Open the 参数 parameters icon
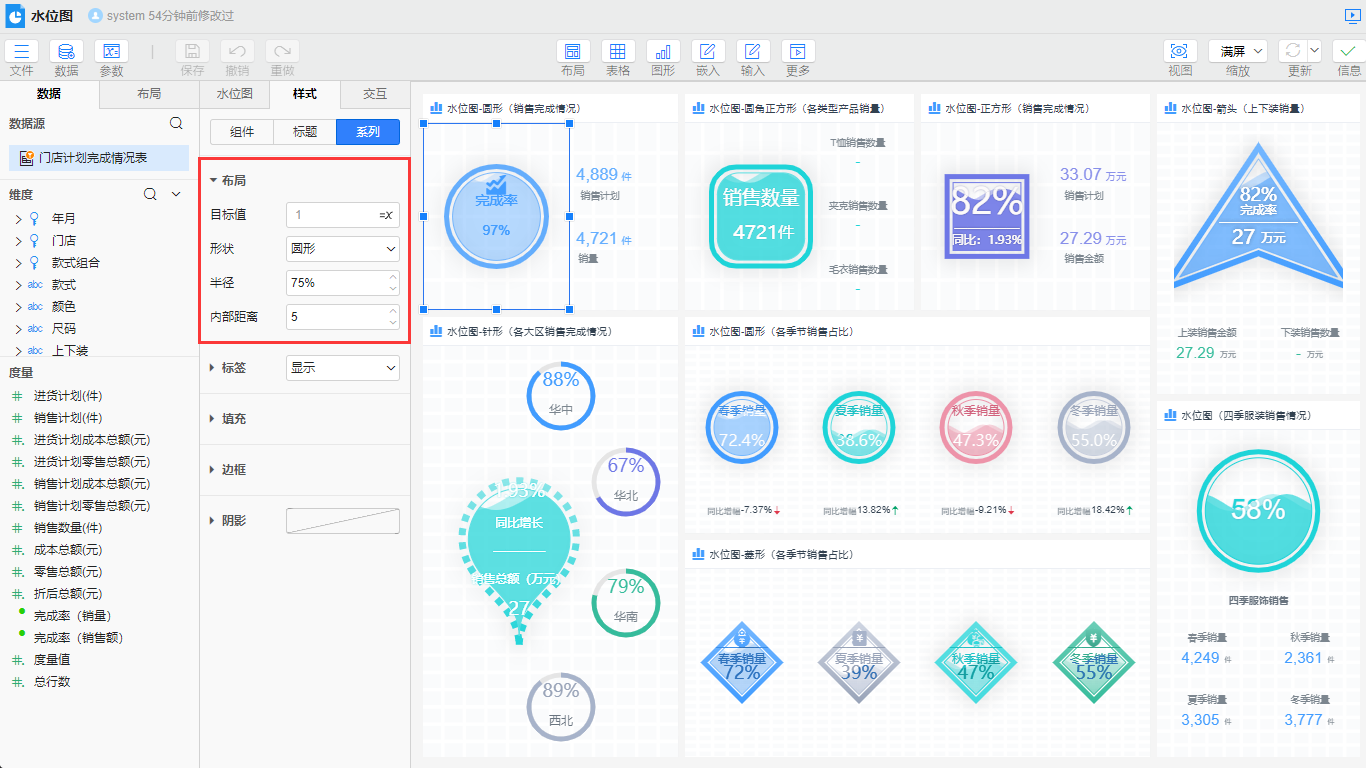Image resolution: width=1366 pixels, height=768 pixels. click(x=111, y=52)
